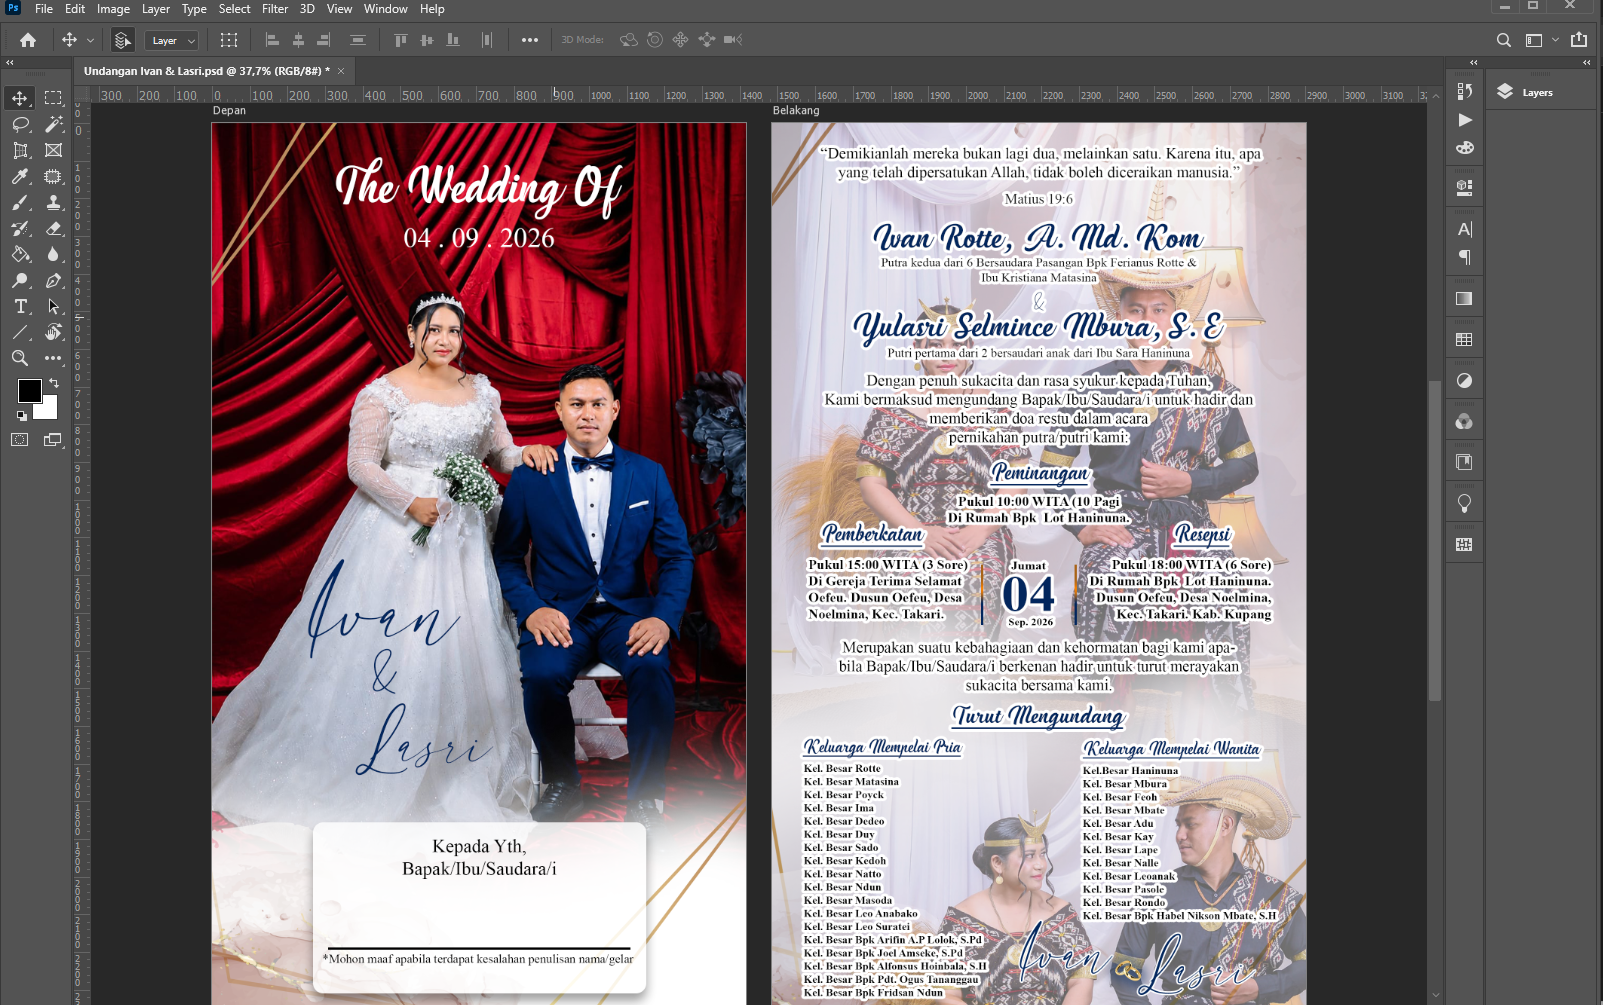Open the Window menu

click(385, 9)
